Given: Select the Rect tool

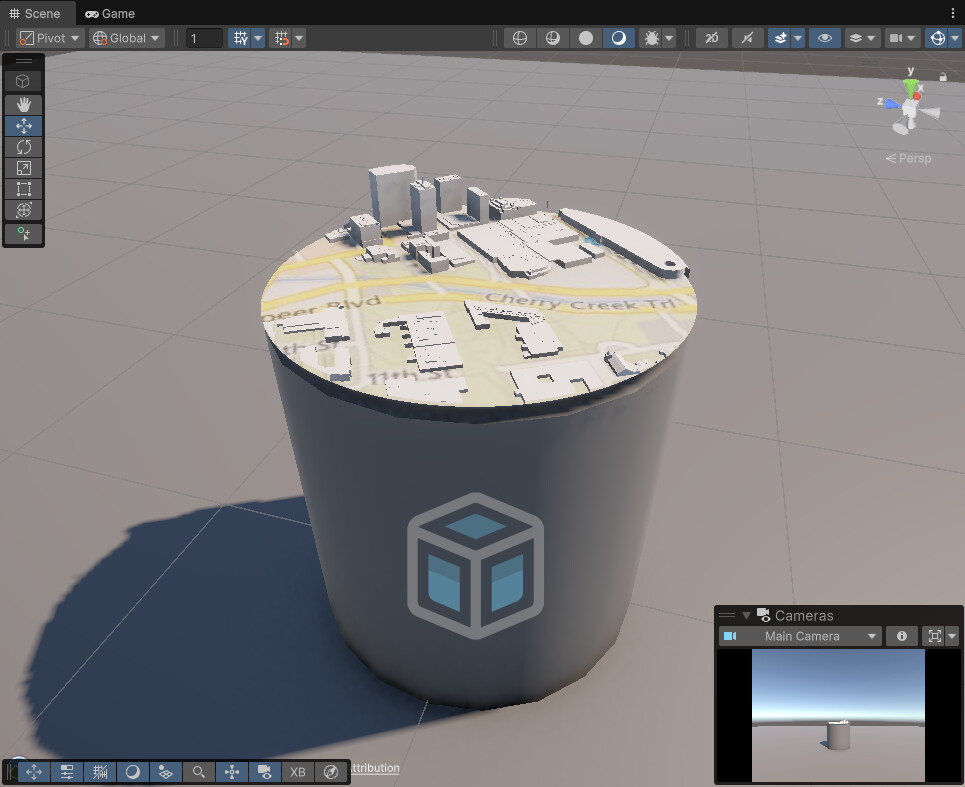Looking at the screenshot, I should [23, 189].
